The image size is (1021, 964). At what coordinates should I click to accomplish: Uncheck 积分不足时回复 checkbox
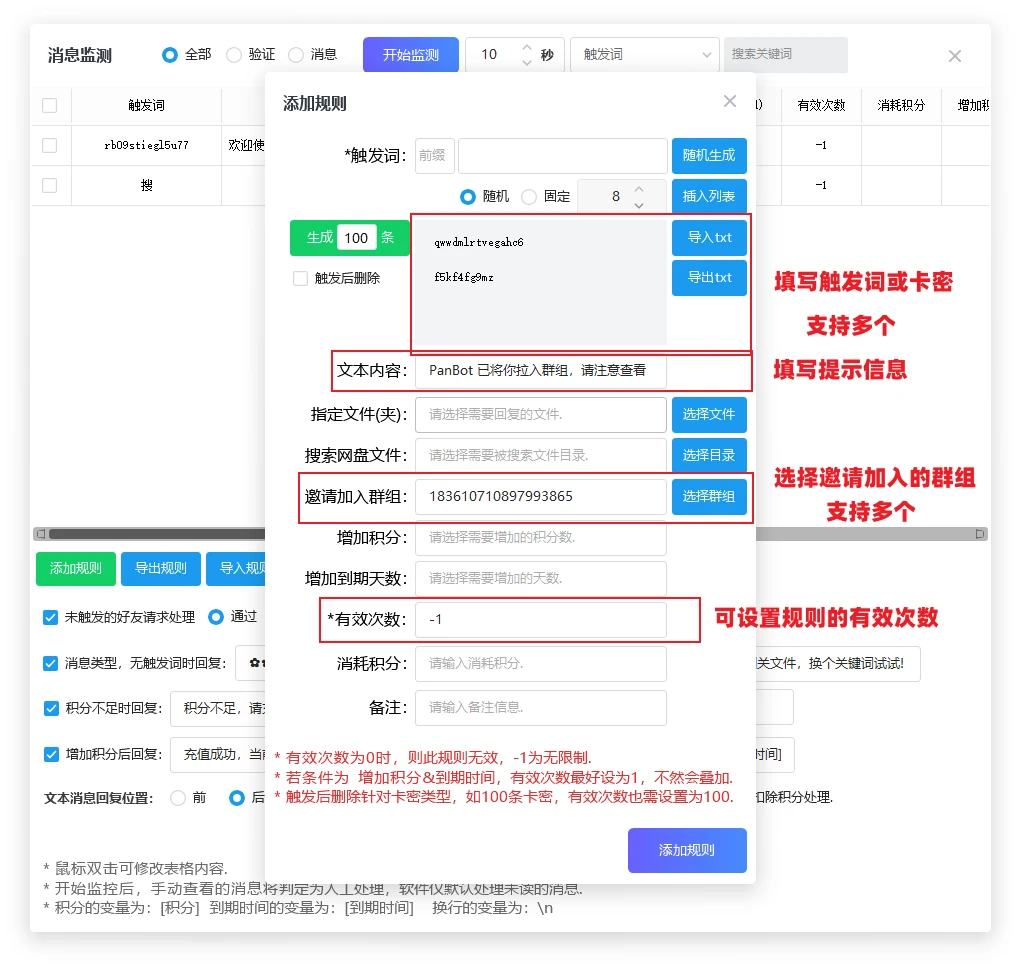(51, 708)
